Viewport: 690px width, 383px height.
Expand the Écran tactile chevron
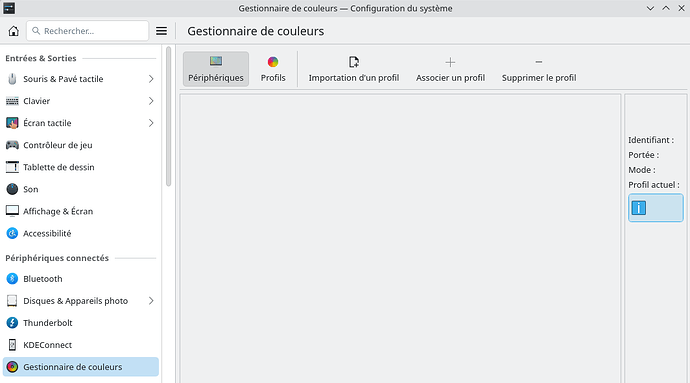pyautogui.click(x=151, y=123)
